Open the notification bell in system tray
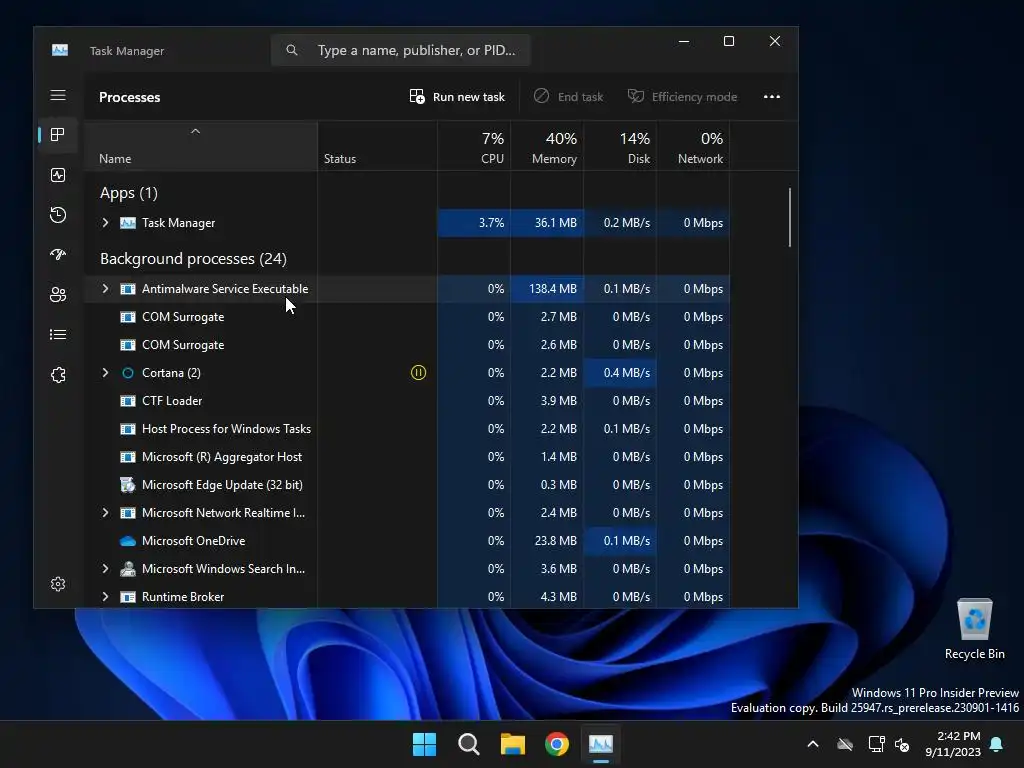1024x768 pixels. tap(997, 744)
